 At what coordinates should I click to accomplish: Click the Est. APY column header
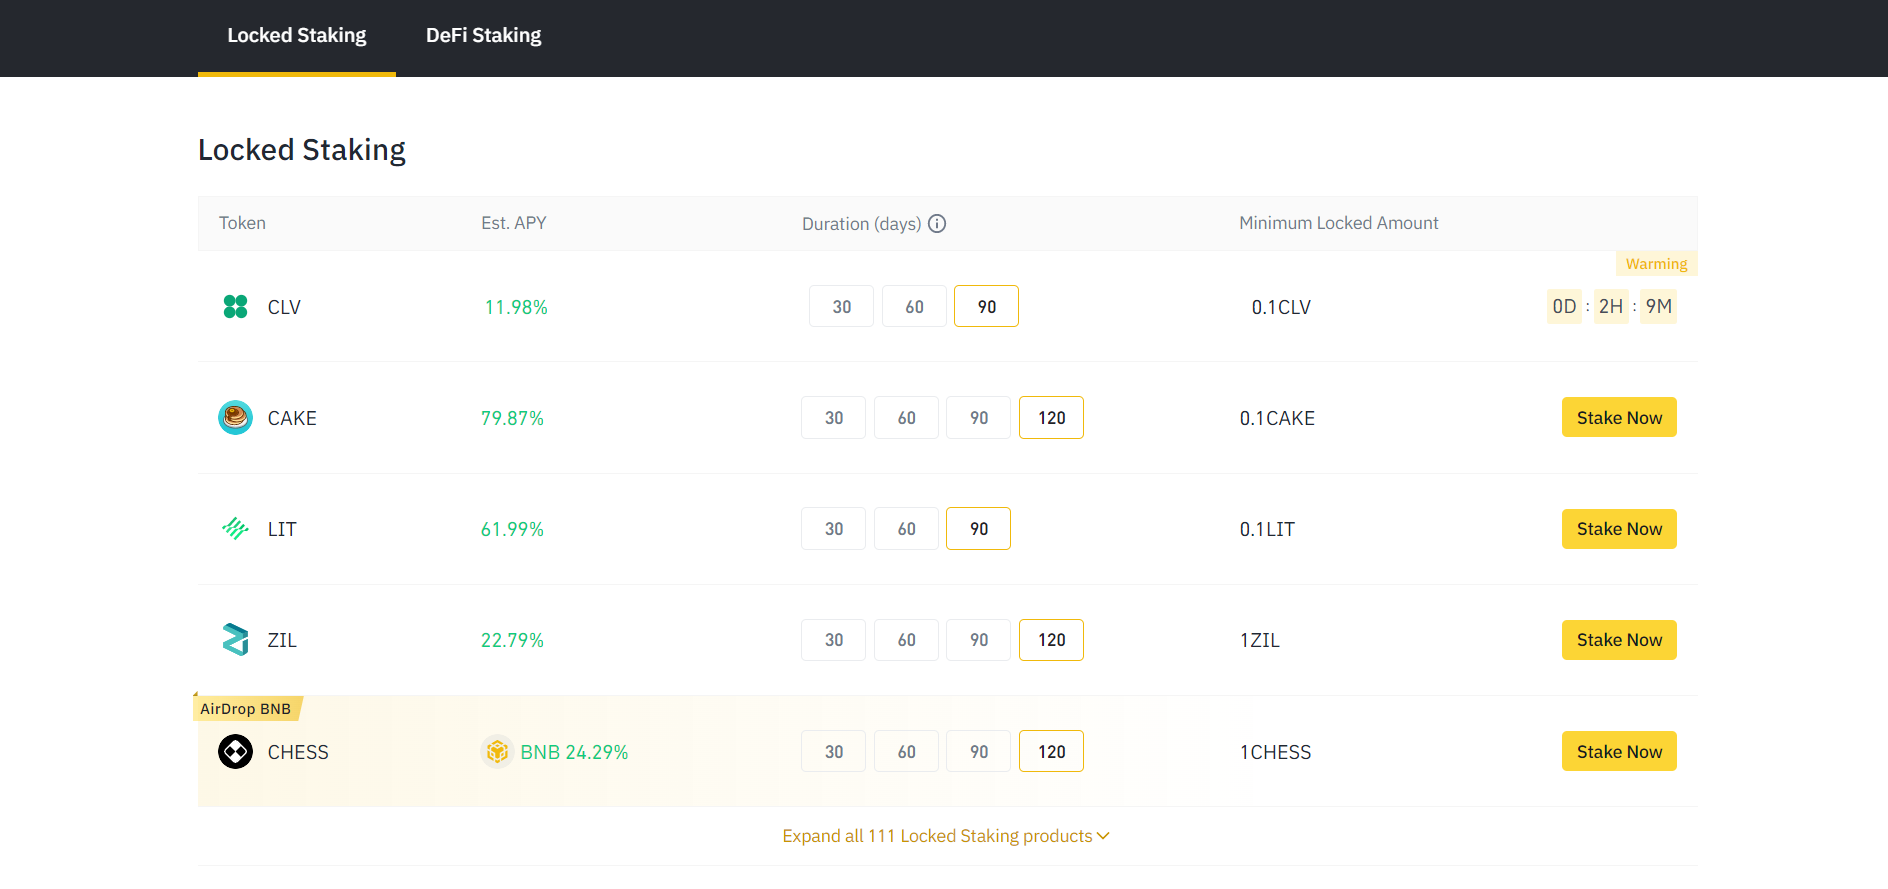514,223
